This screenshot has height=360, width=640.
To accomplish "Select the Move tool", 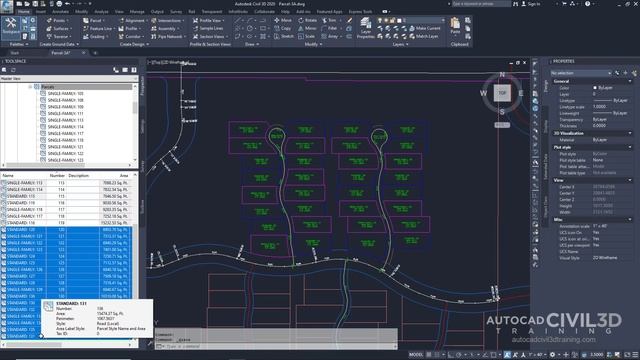I will coord(283,20).
